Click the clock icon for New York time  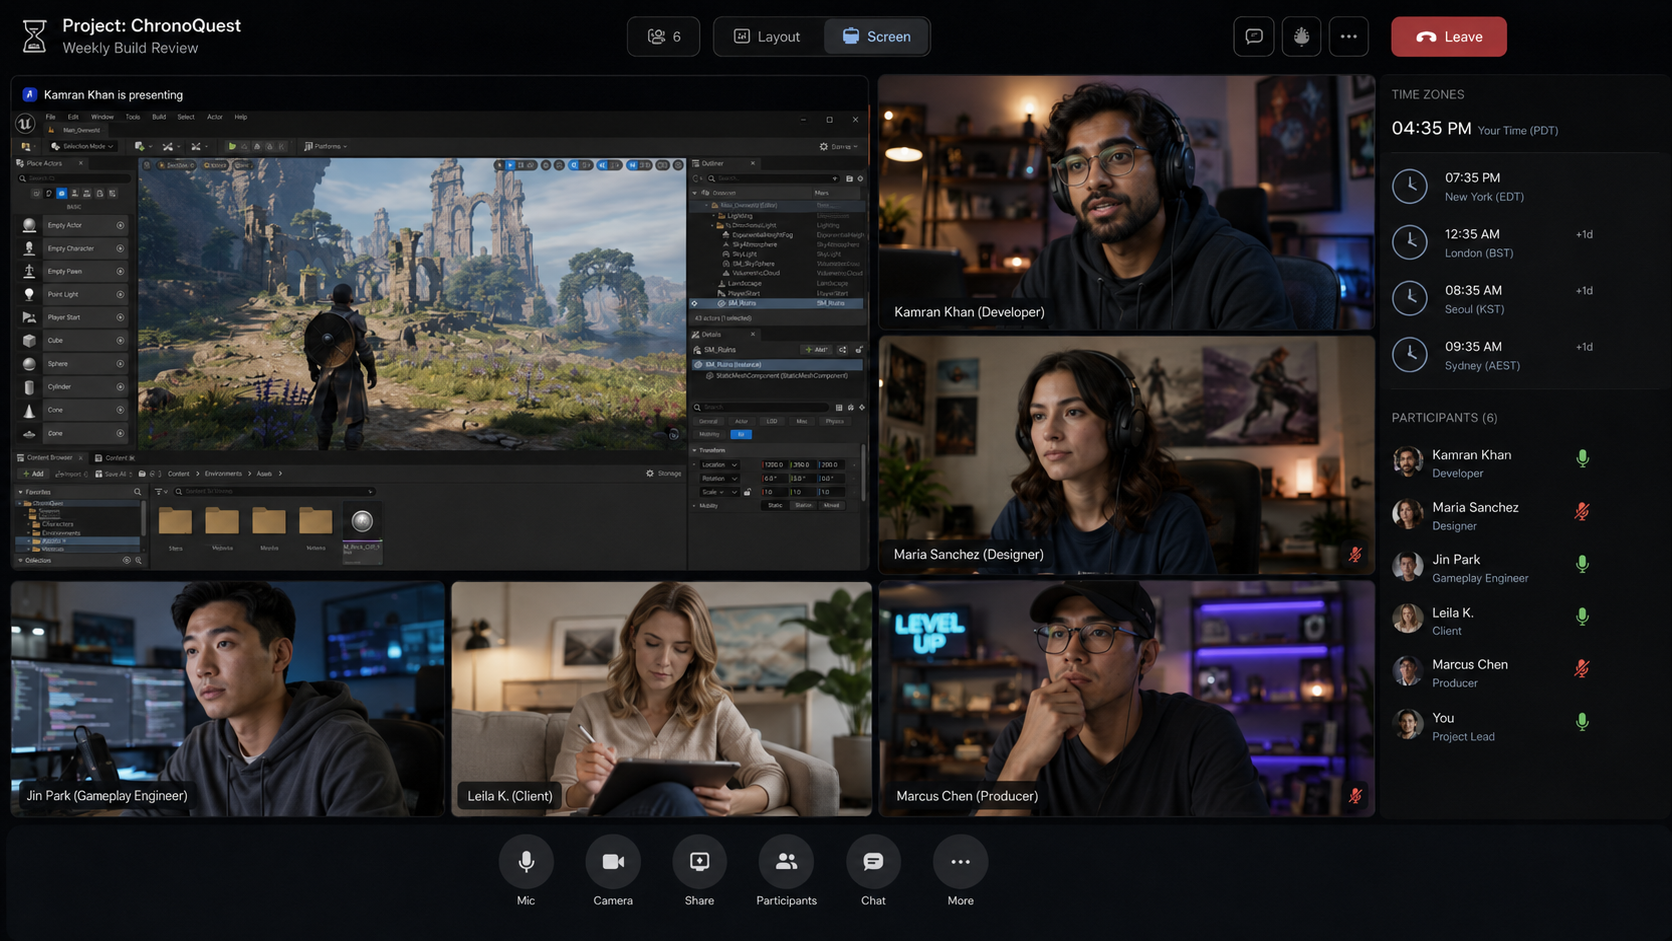[1410, 186]
